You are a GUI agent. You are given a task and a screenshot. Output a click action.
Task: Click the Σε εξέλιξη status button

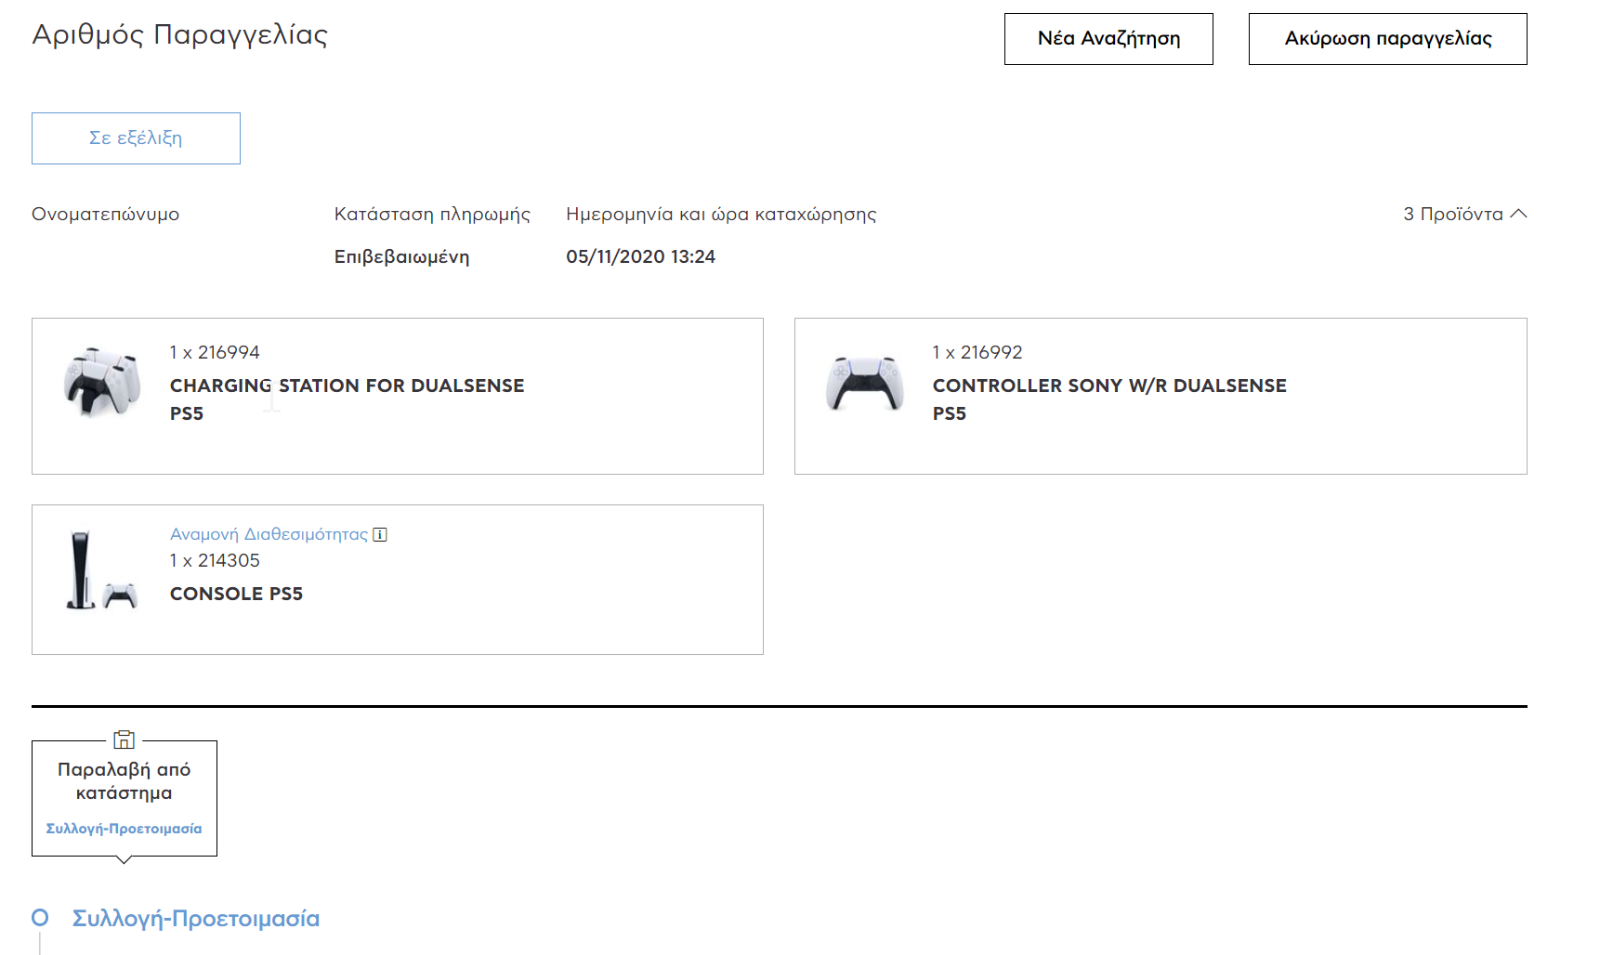136,138
